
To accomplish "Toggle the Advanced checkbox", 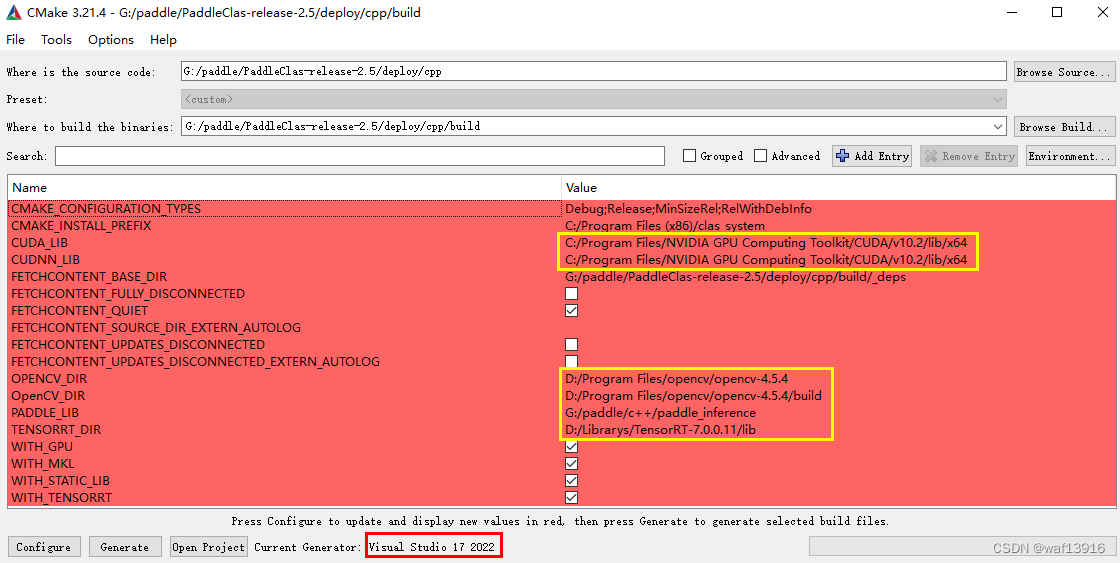I will [x=761, y=156].
